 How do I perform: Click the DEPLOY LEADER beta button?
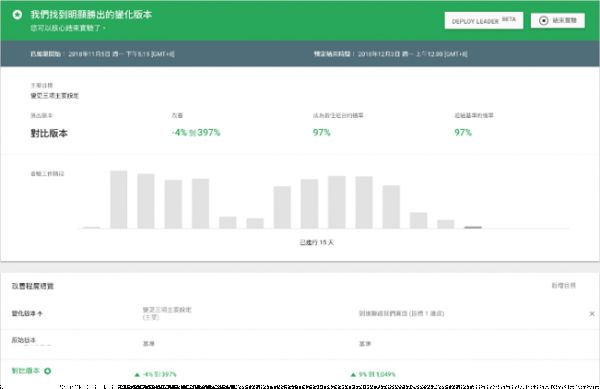(484, 21)
